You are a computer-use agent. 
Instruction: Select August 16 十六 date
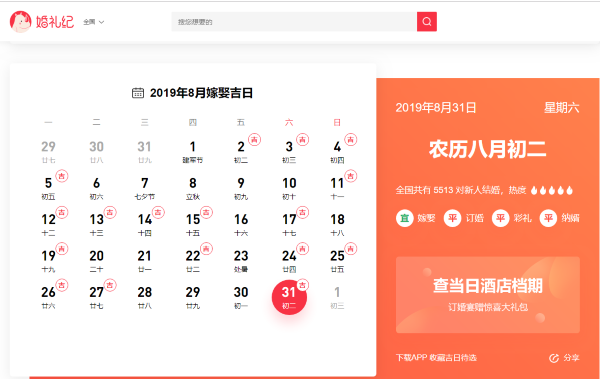point(241,225)
